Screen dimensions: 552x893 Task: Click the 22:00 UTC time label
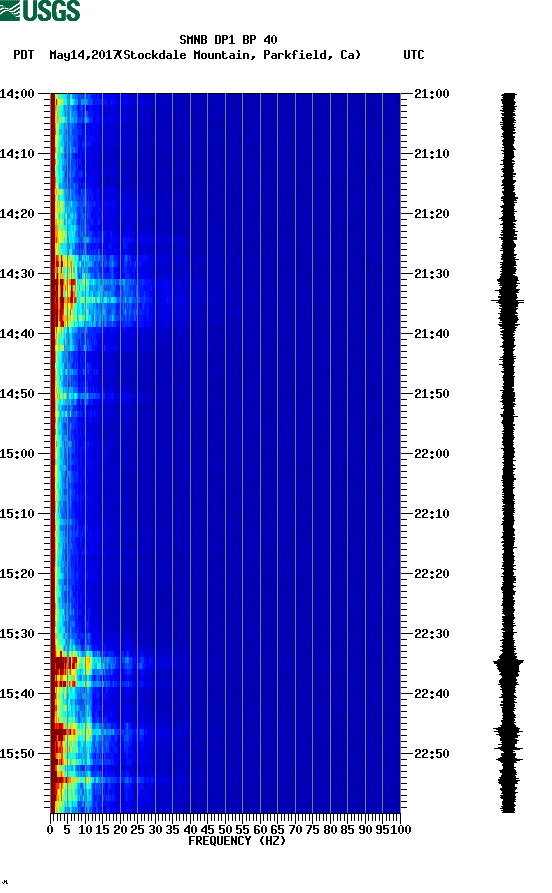coord(432,454)
